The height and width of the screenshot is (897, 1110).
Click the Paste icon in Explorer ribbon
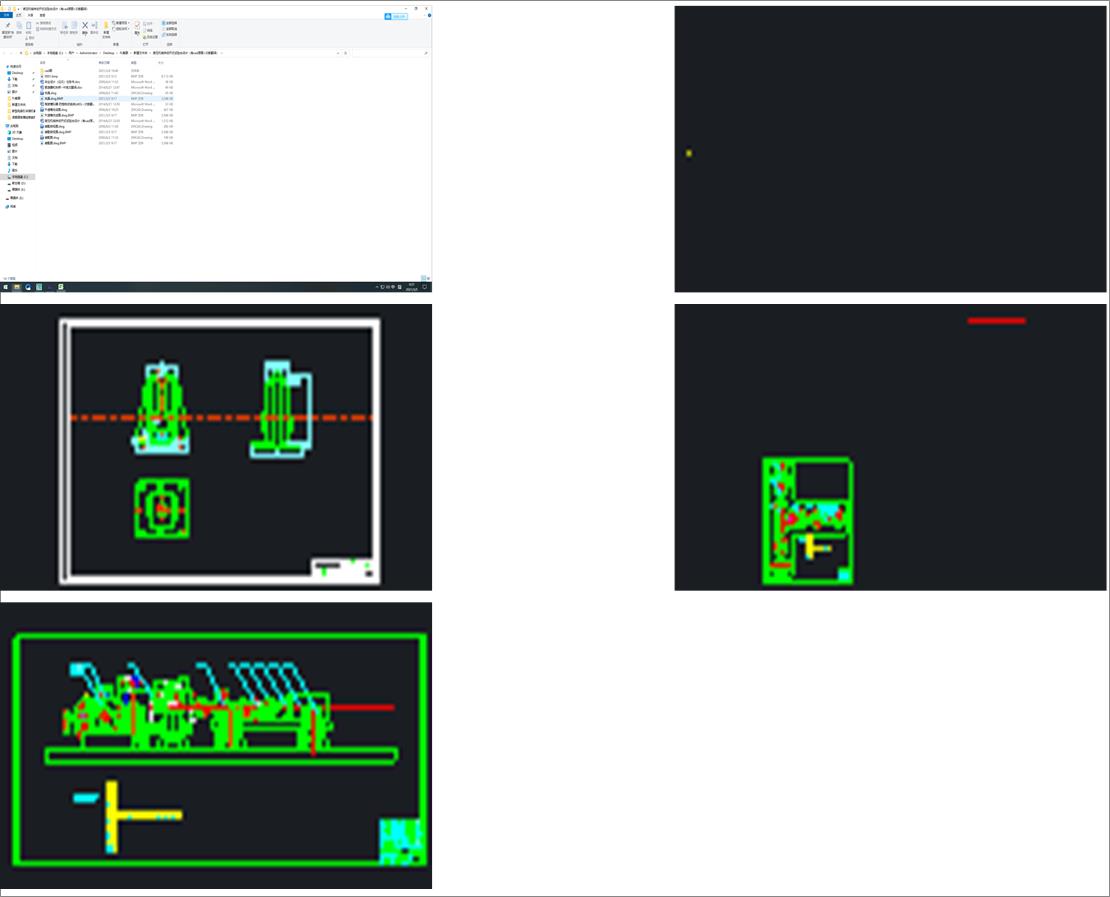(29, 25)
